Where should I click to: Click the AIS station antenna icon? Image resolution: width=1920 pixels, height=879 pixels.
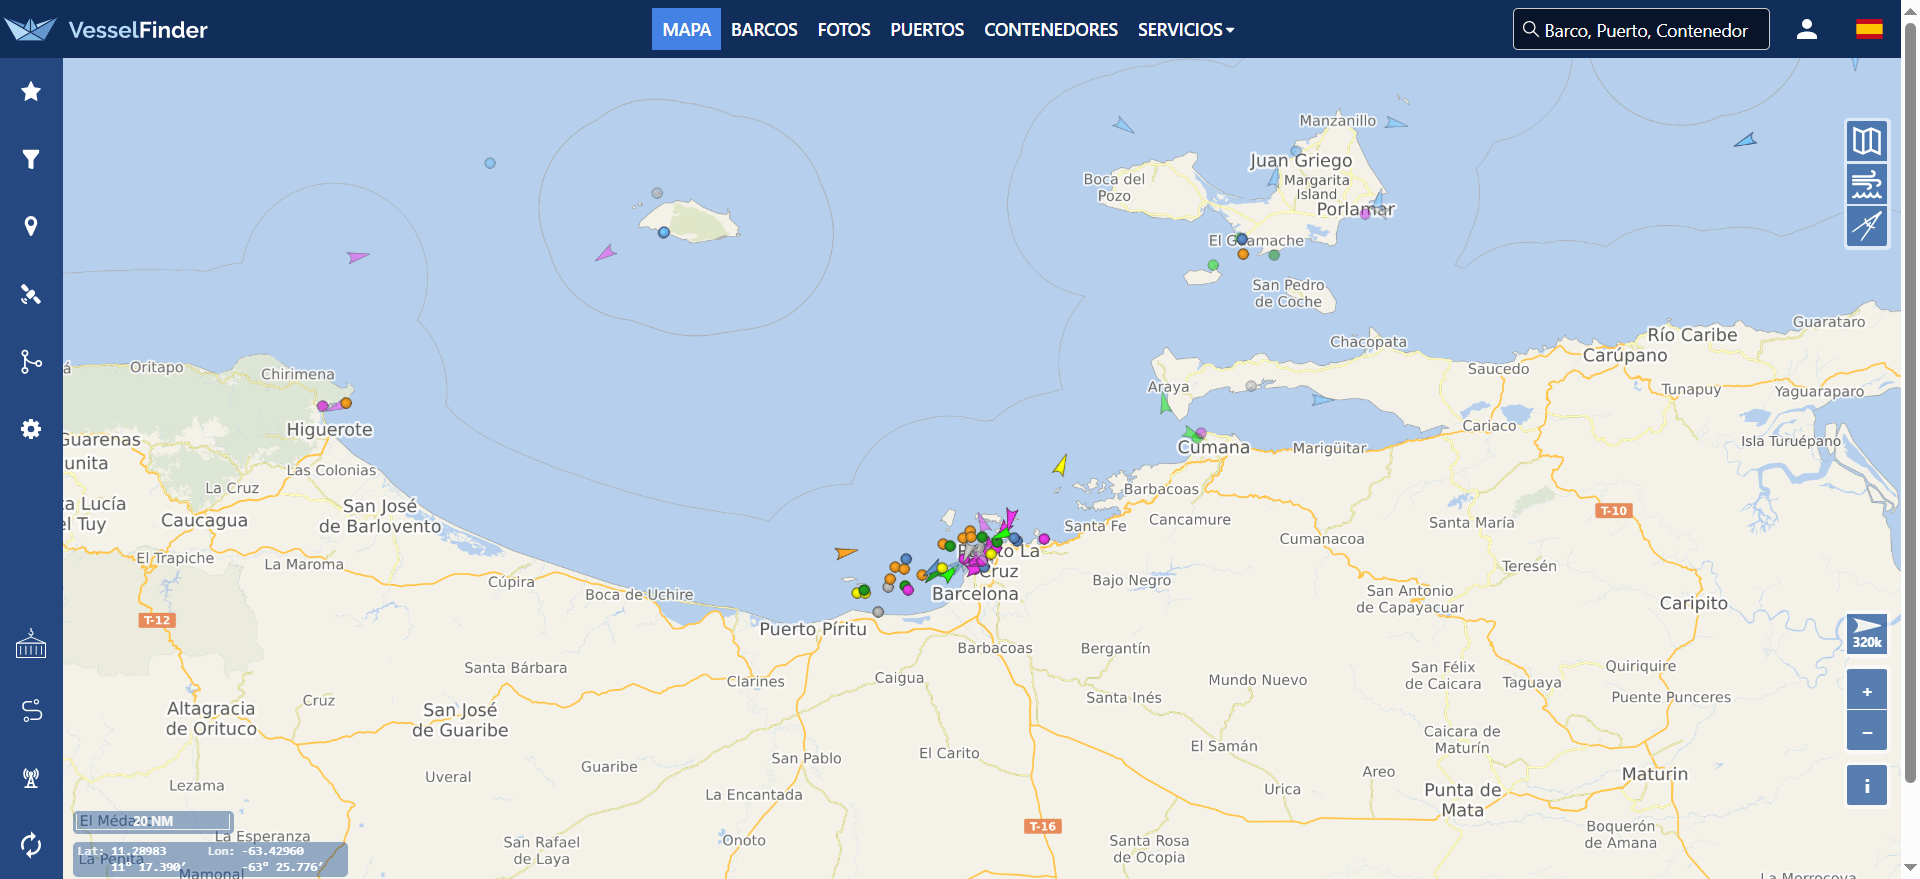31,778
